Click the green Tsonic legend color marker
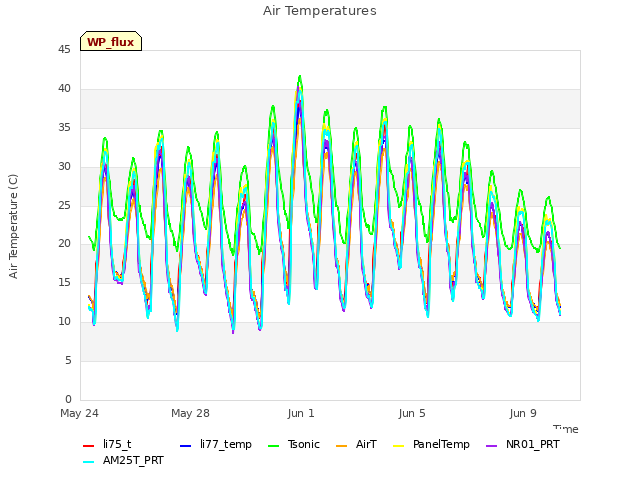This screenshot has height=480, width=640. tap(273, 446)
